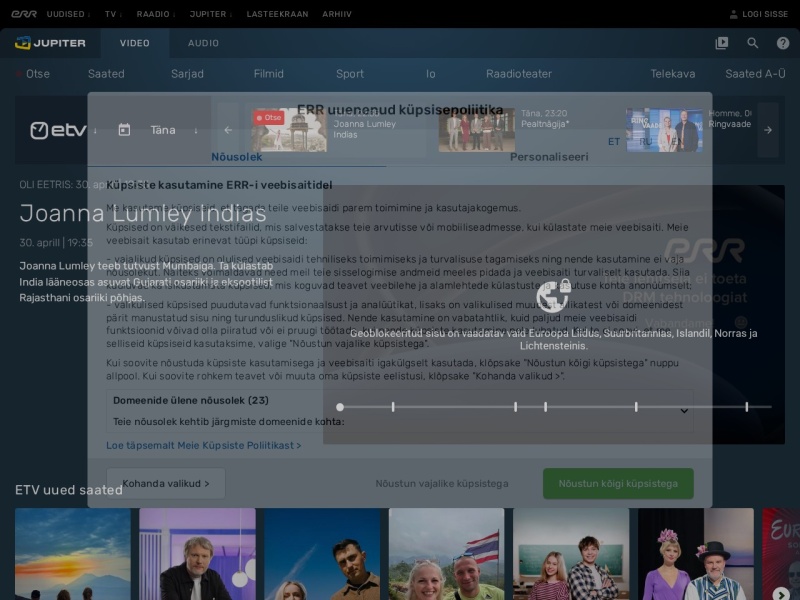Open the Telekava schedule page
The height and width of the screenshot is (600, 800).
coord(672,73)
